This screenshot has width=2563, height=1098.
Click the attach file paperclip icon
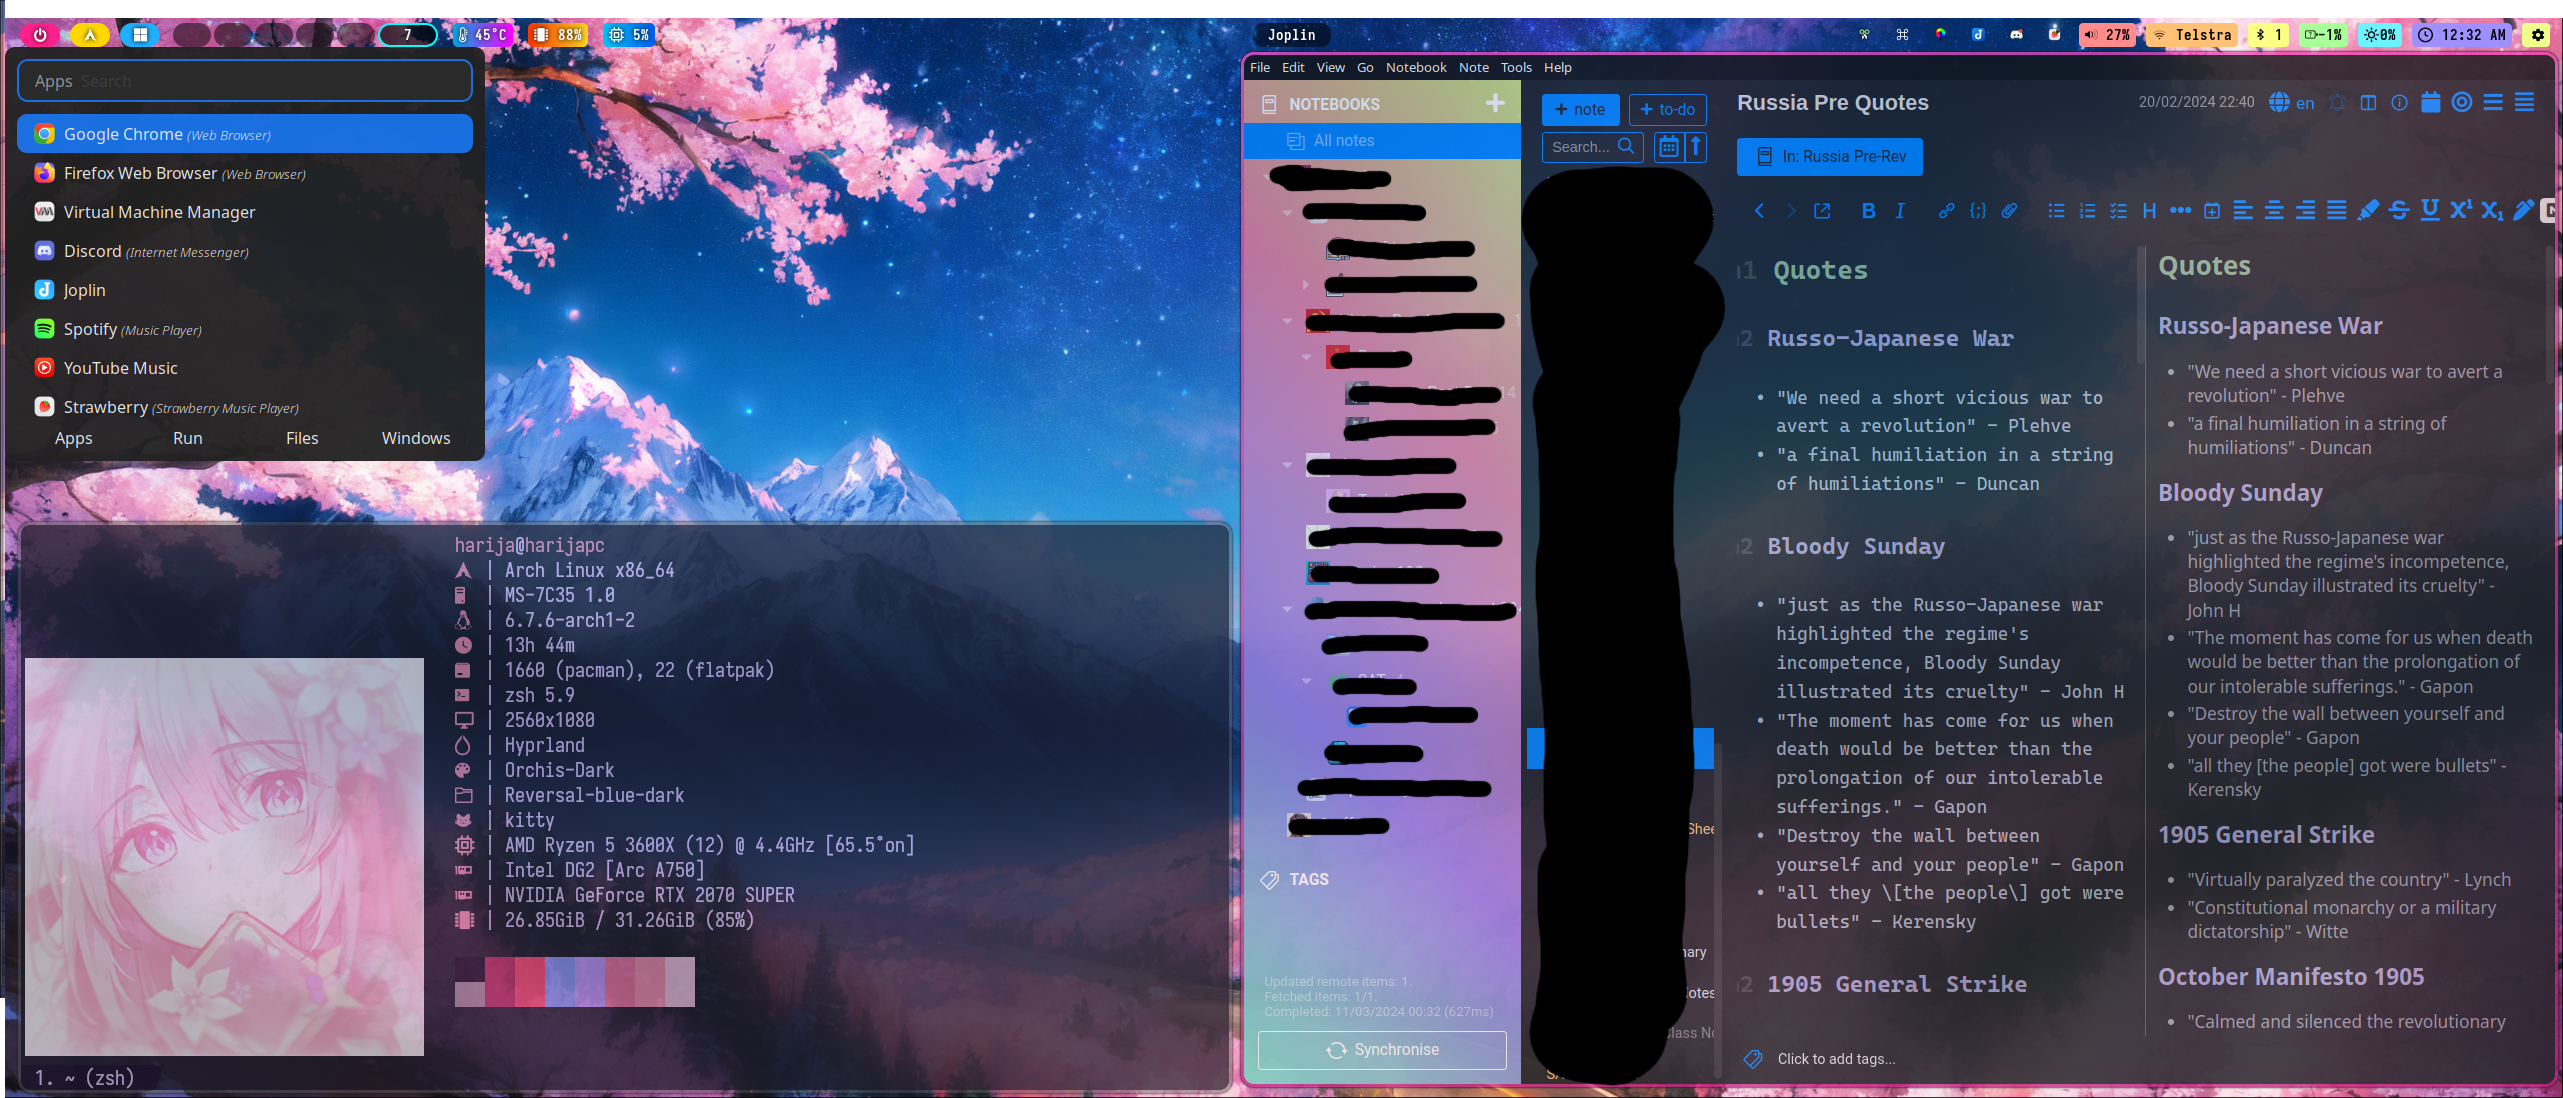2009,211
